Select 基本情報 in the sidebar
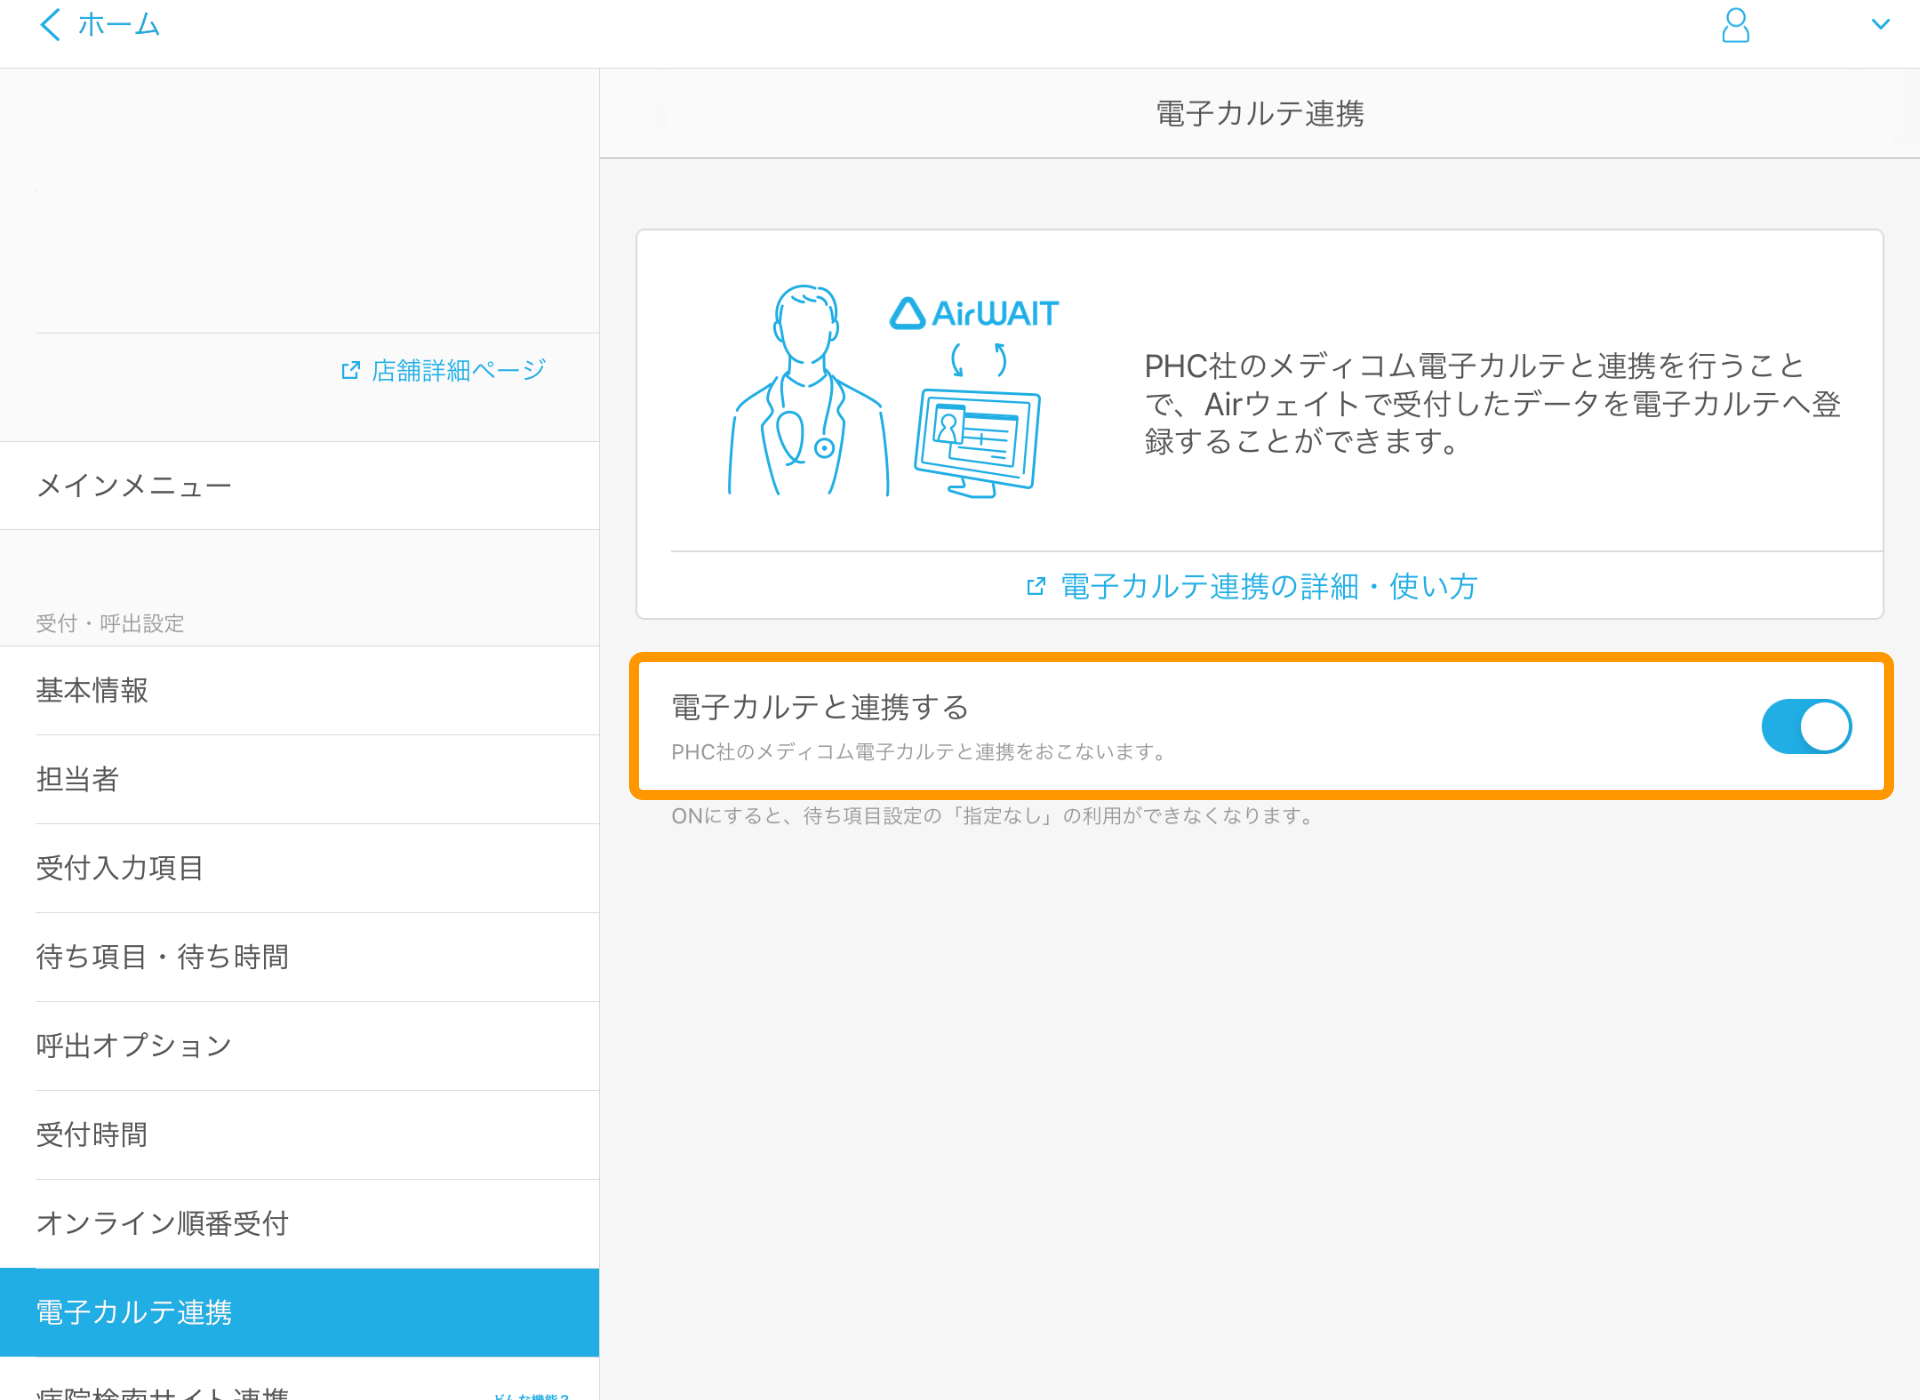 (x=300, y=690)
